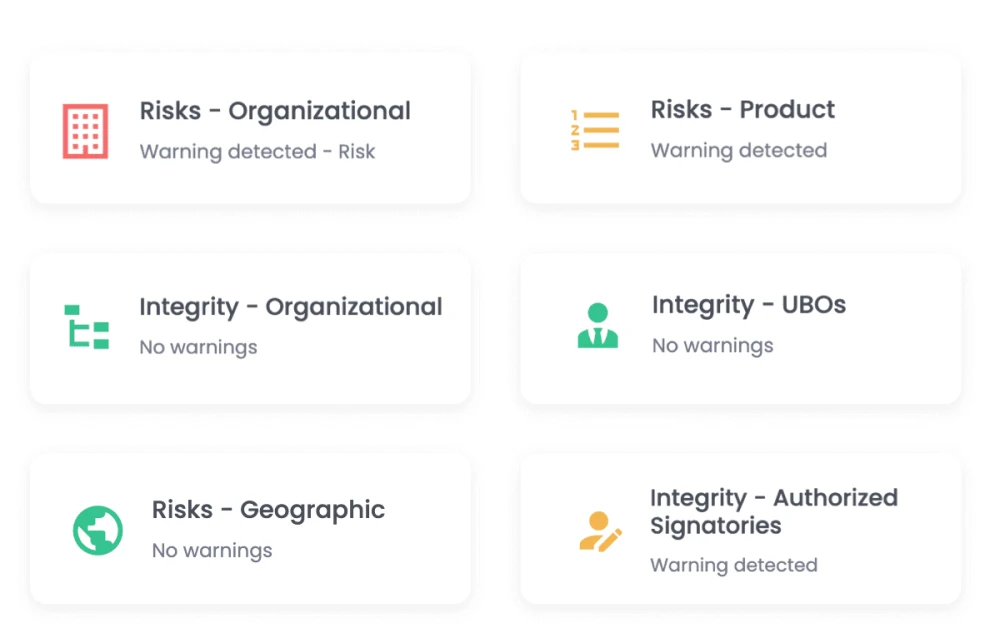Click the 'Warning detected - Risk' status text
Screen dimensions: 1000x643
(257, 152)
